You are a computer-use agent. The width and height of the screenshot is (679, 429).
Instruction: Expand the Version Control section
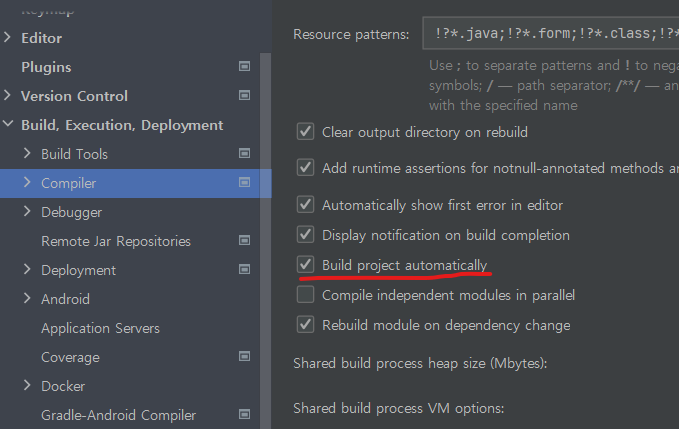7,95
